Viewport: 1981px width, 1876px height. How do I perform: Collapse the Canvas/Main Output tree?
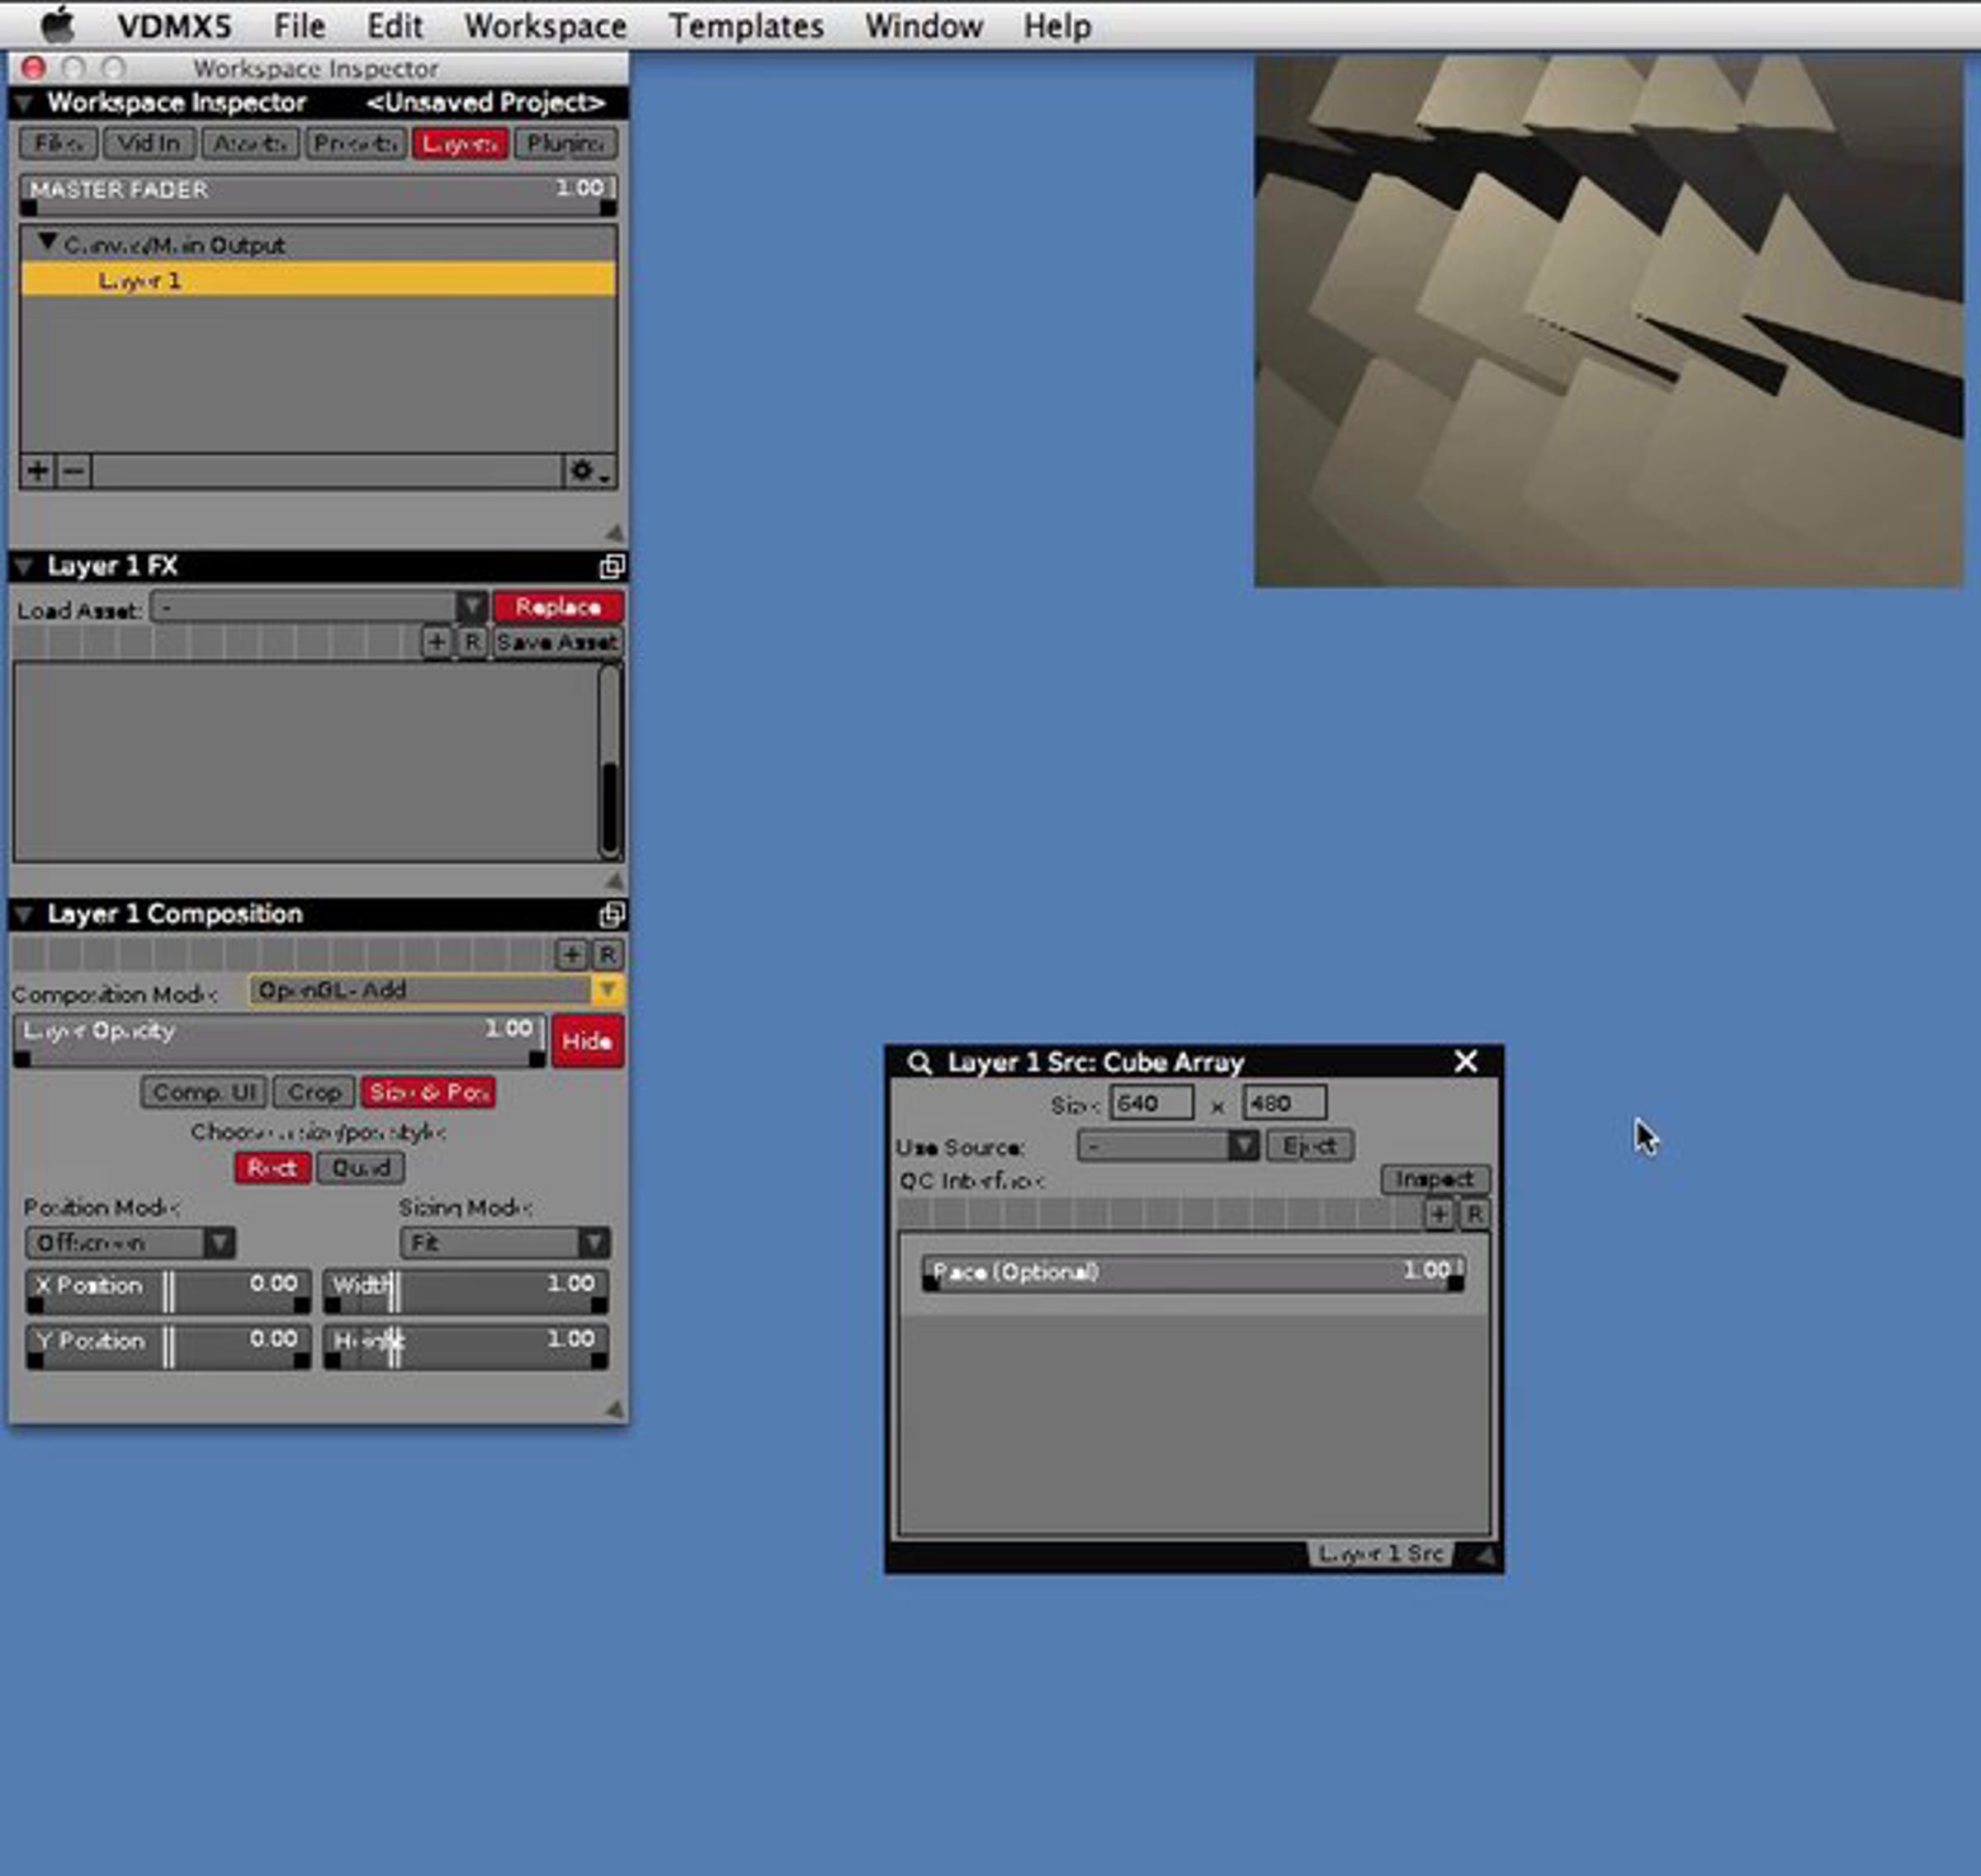pyautogui.click(x=47, y=243)
